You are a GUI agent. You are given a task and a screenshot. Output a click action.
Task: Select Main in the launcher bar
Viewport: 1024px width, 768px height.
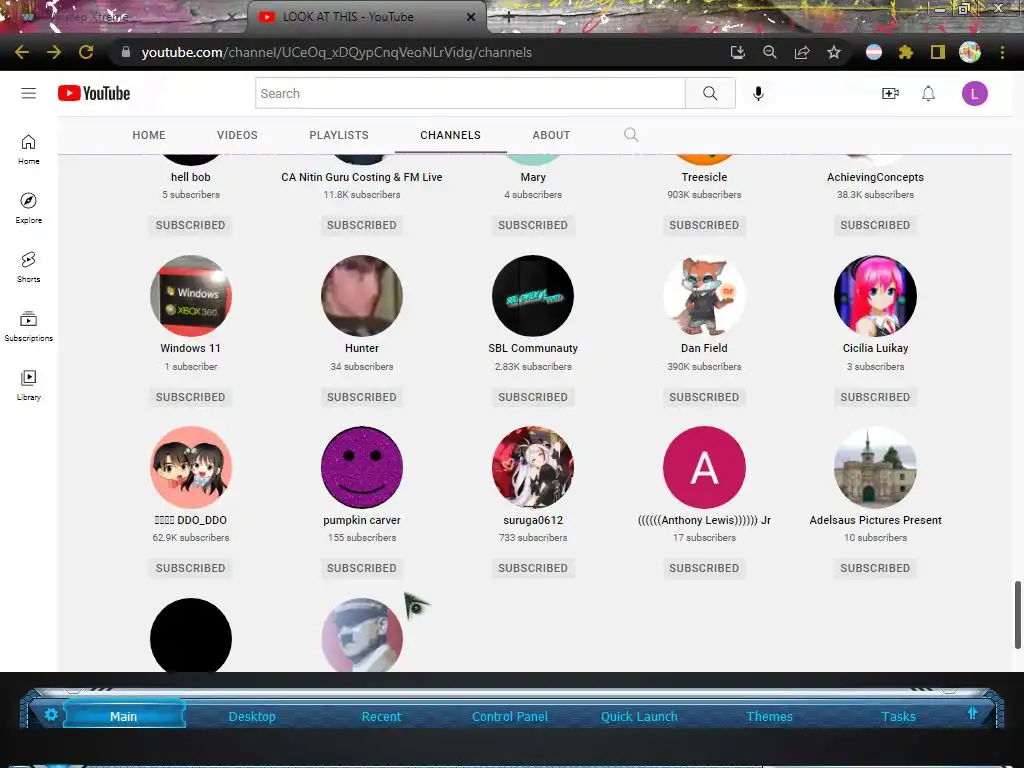click(123, 716)
